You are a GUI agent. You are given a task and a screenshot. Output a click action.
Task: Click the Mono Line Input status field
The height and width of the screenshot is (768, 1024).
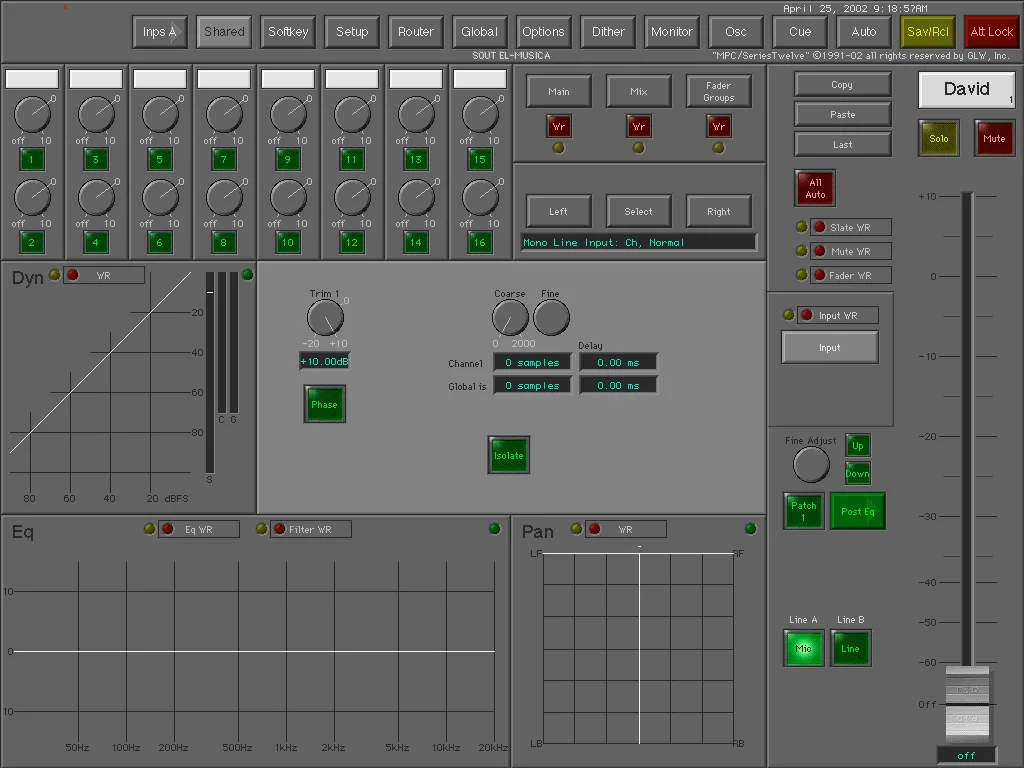pyautogui.click(x=639, y=242)
